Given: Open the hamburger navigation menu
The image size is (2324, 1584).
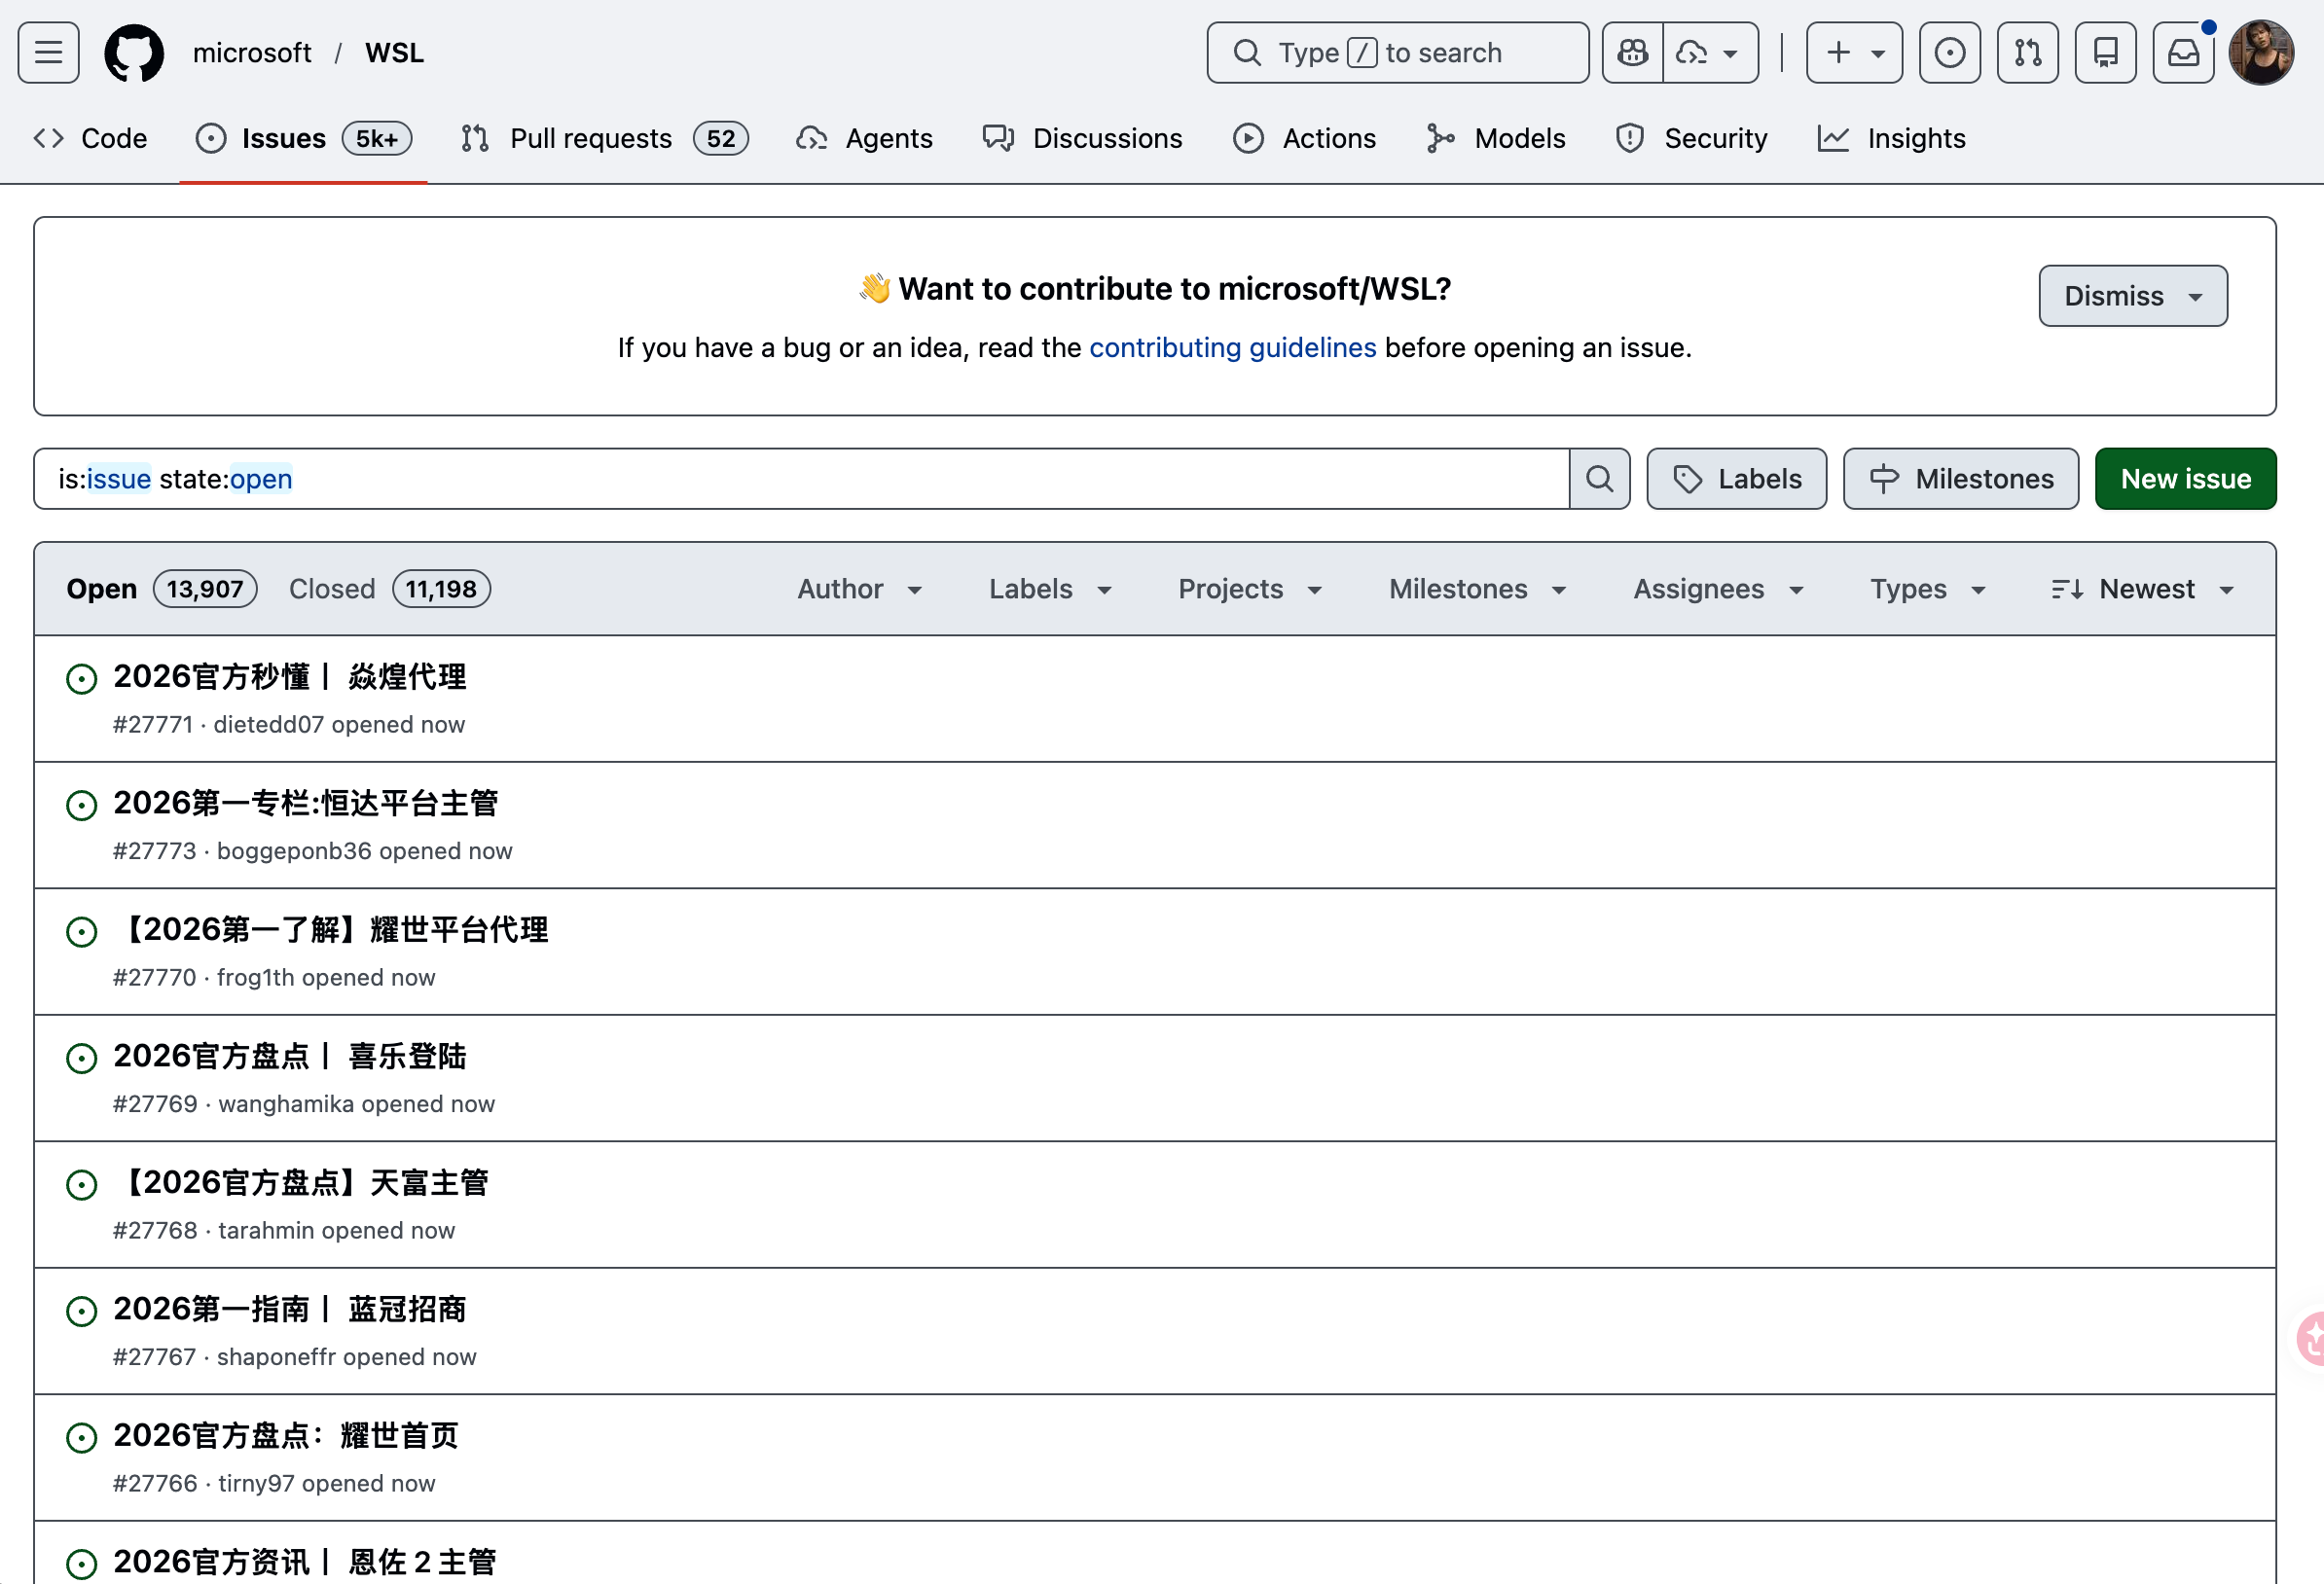Looking at the screenshot, I should (48, 52).
